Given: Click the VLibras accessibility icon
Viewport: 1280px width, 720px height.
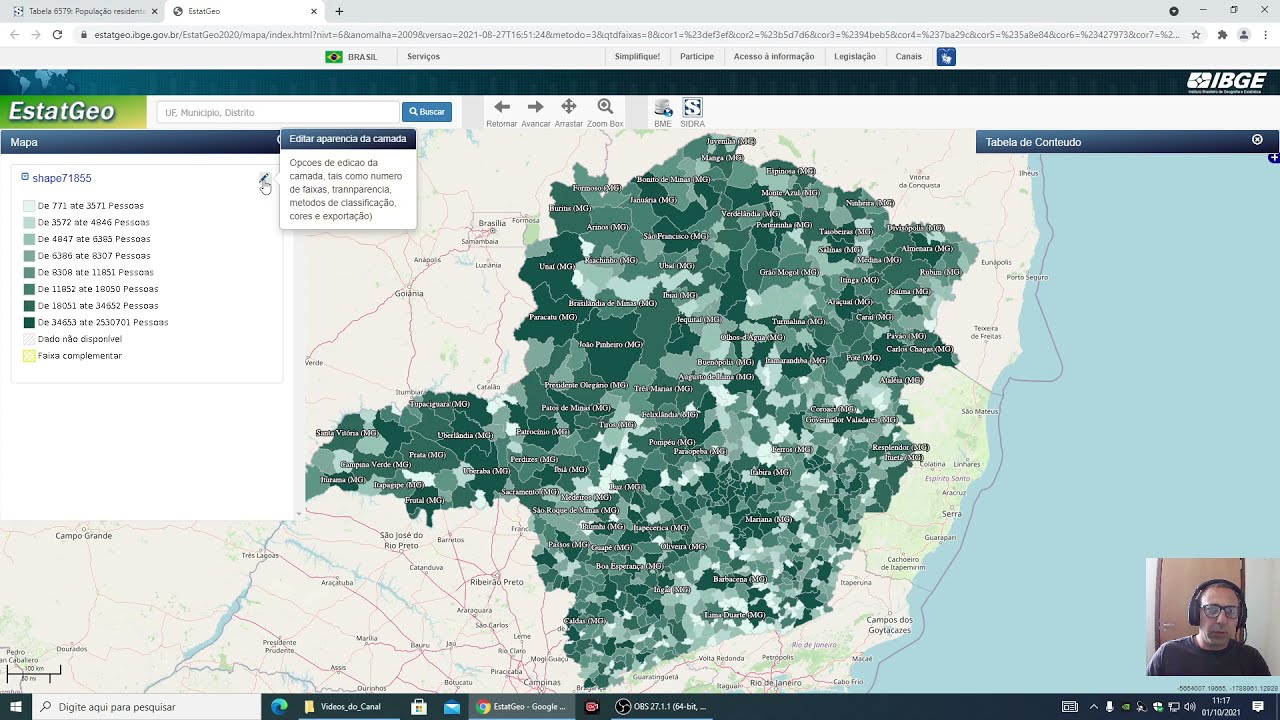Looking at the screenshot, I should tap(946, 57).
